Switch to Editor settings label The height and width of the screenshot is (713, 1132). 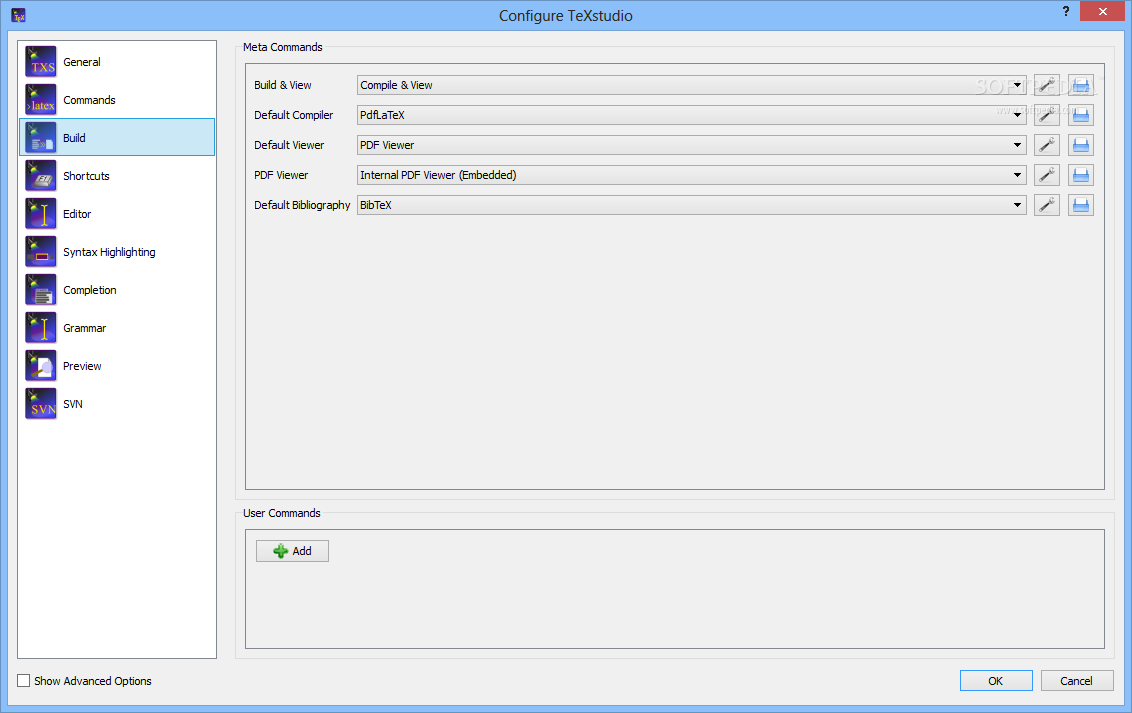pos(77,214)
